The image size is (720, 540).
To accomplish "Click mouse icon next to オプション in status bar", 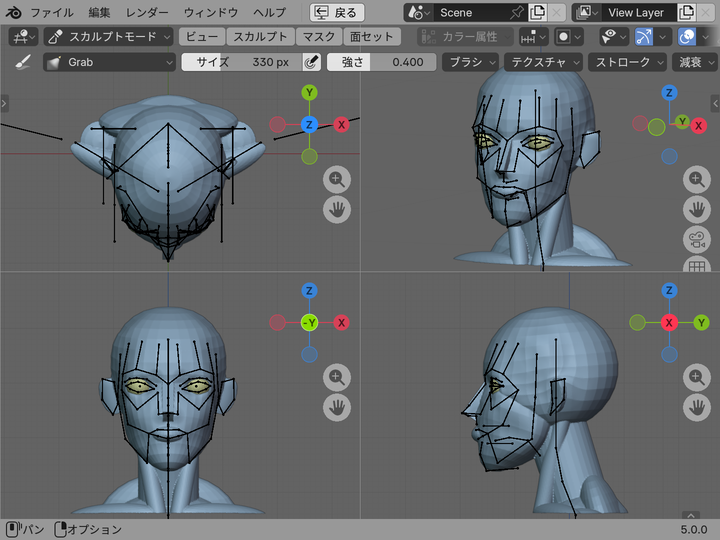I will point(61,529).
